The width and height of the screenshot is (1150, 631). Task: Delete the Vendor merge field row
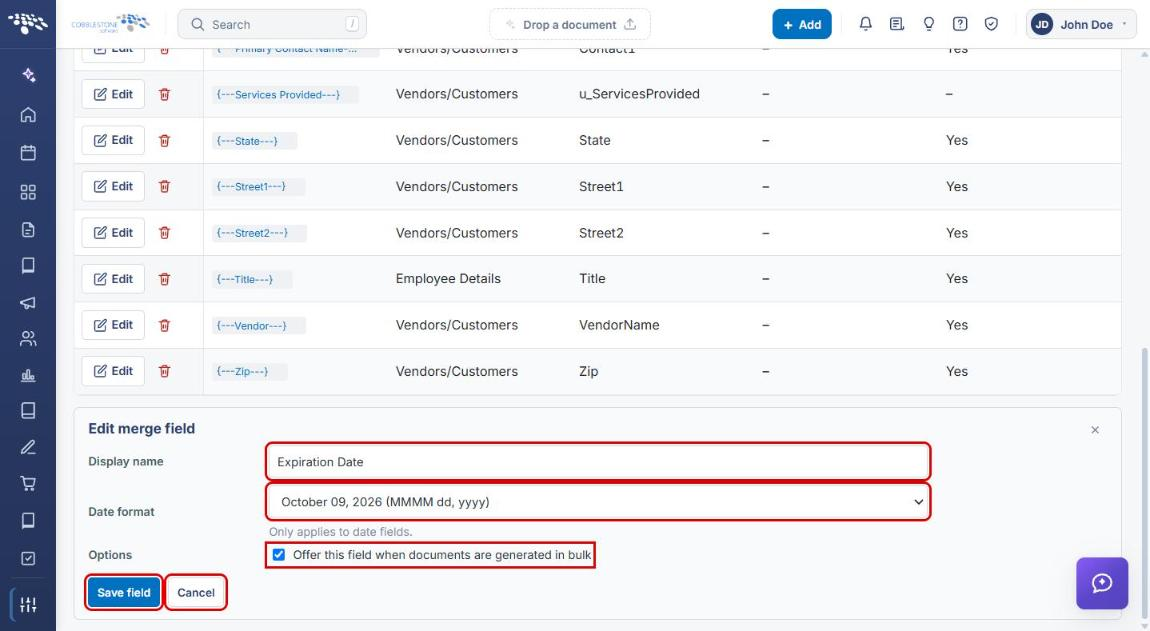[164, 325]
